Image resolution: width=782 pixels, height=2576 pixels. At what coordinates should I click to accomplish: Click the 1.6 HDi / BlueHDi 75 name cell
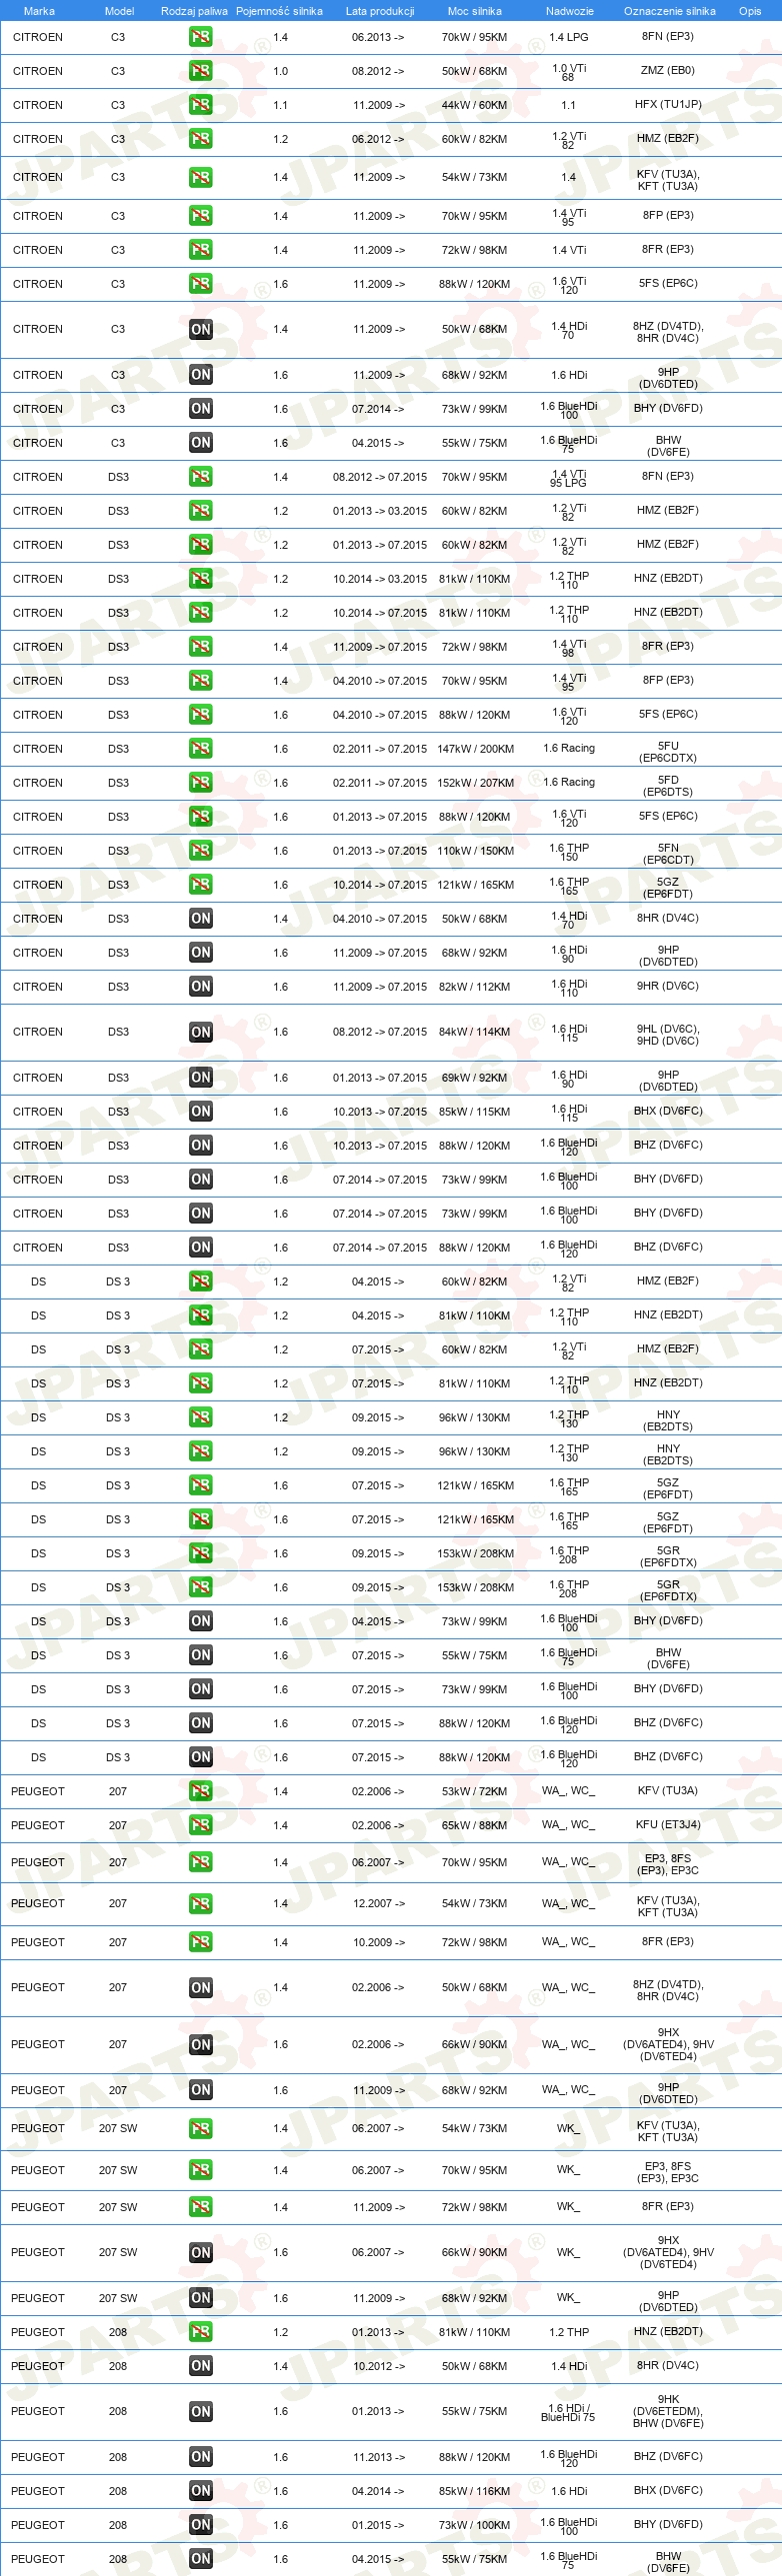(x=568, y=2412)
